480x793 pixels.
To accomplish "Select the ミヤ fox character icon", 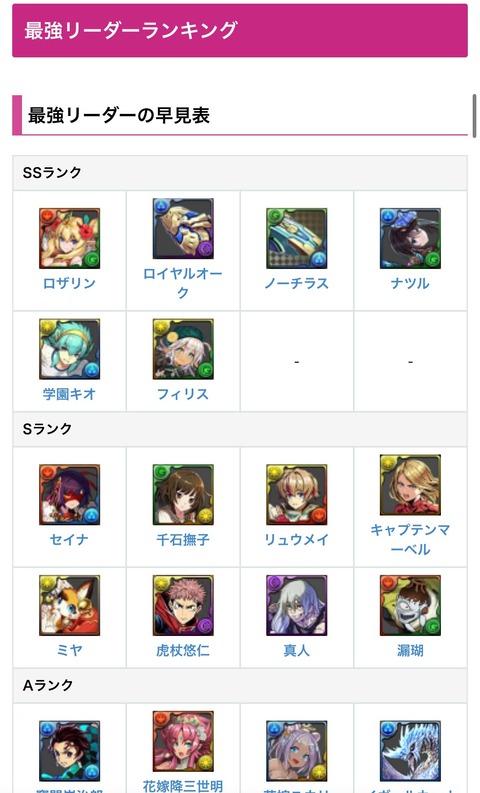I will pyautogui.click(x=69, y=605).
